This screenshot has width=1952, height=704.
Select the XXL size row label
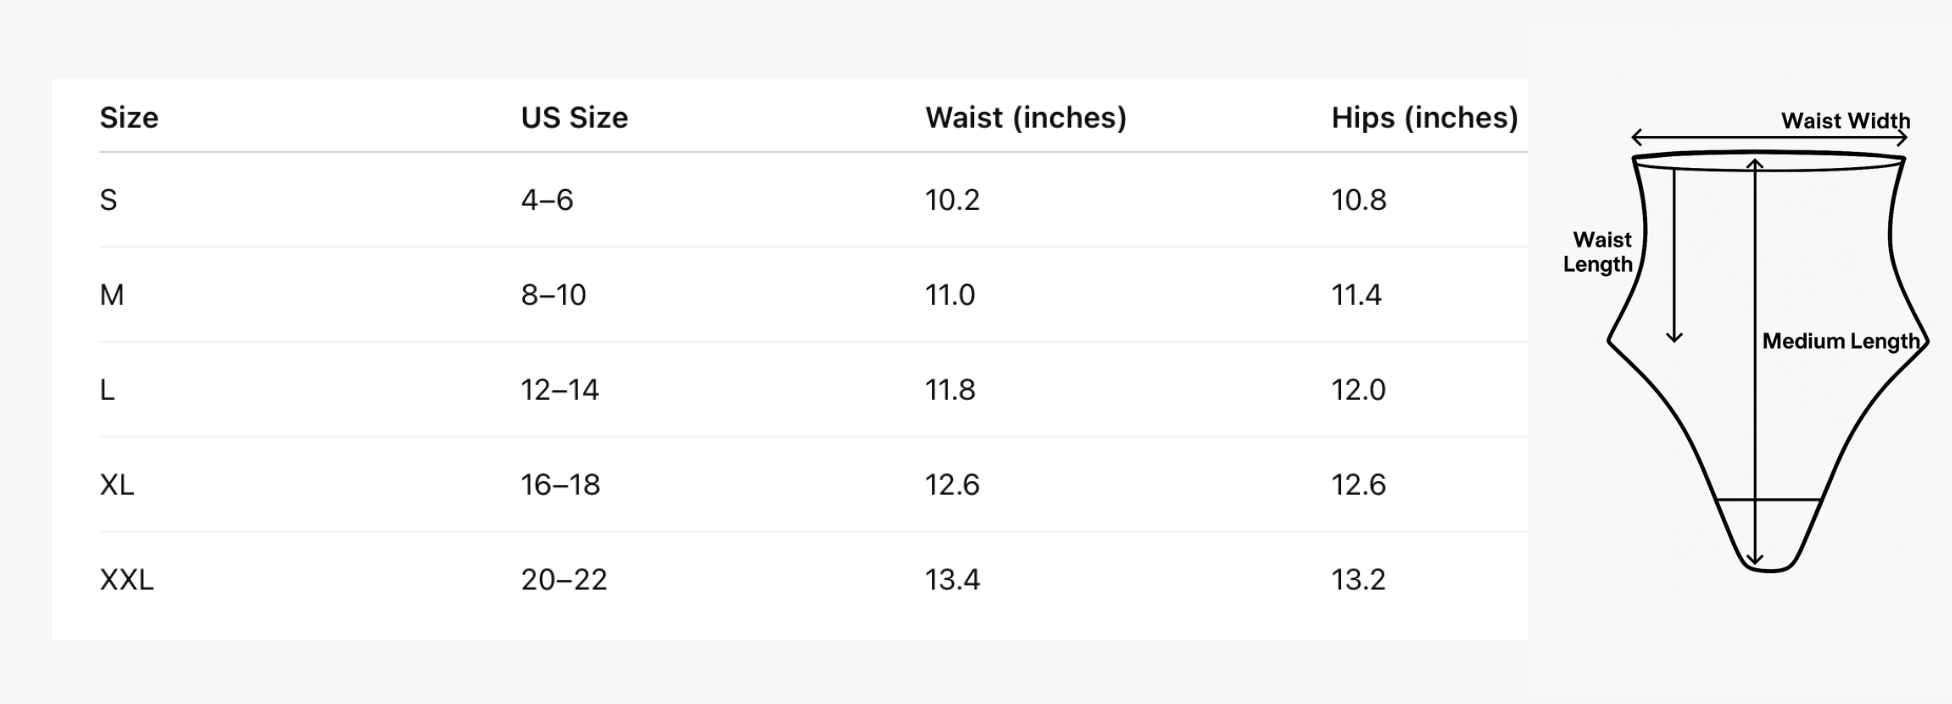pyautogui.click(x=126, y=580)
